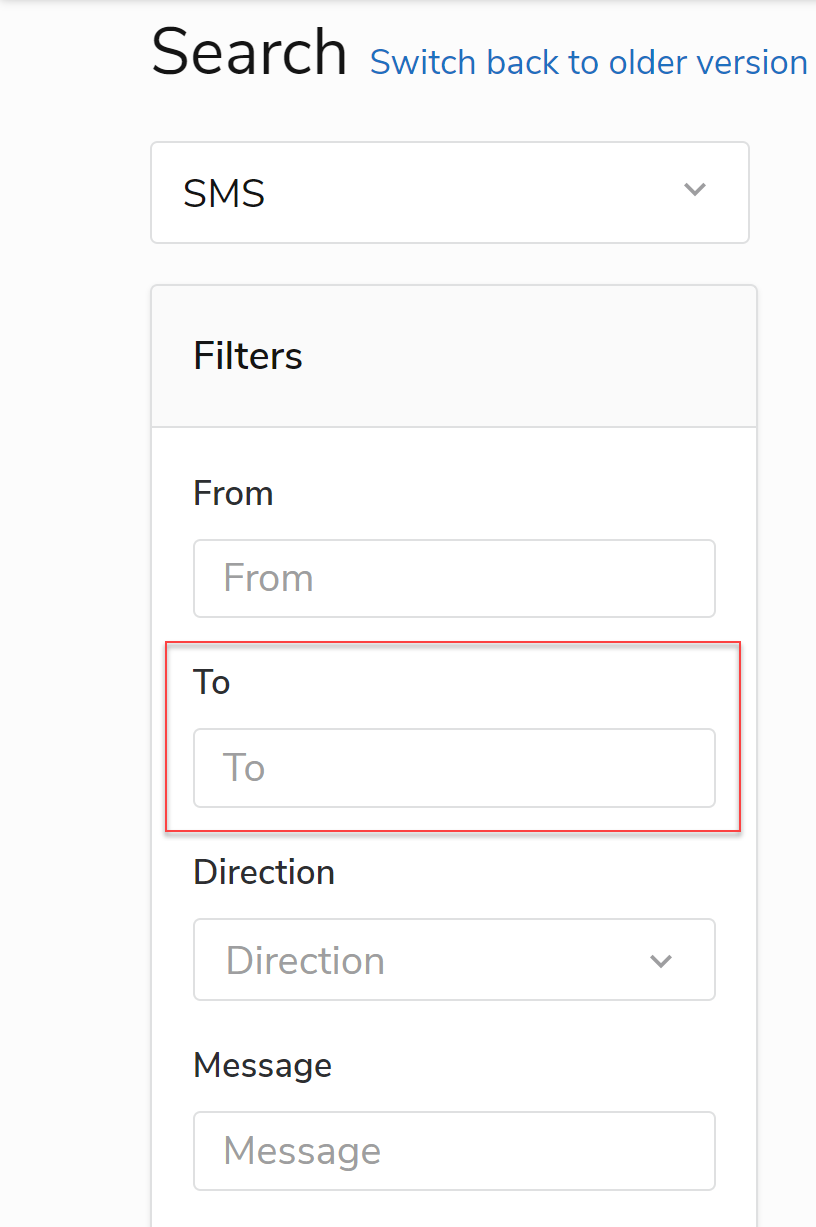Click the "Search" page heading
Screen dimensions: 816x1227
coord(249,53)
